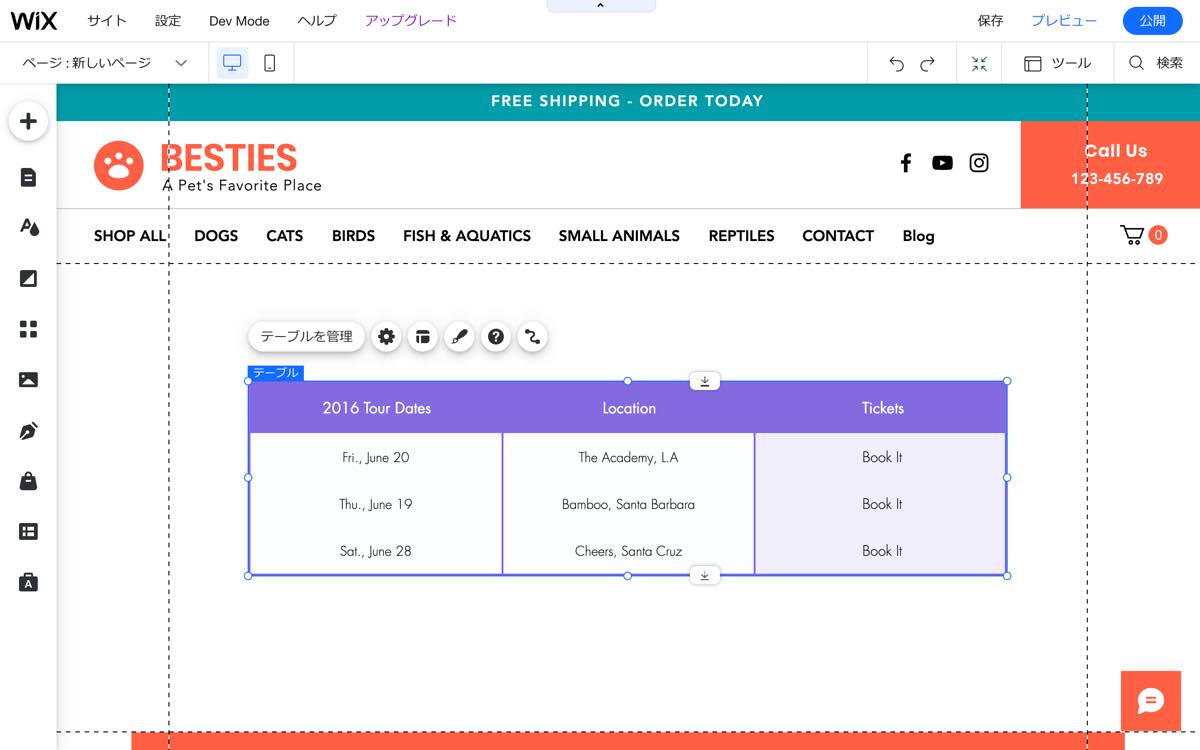Open the Ascend business briefcase icon in sidebar
1200x750 pixels.
28,582
